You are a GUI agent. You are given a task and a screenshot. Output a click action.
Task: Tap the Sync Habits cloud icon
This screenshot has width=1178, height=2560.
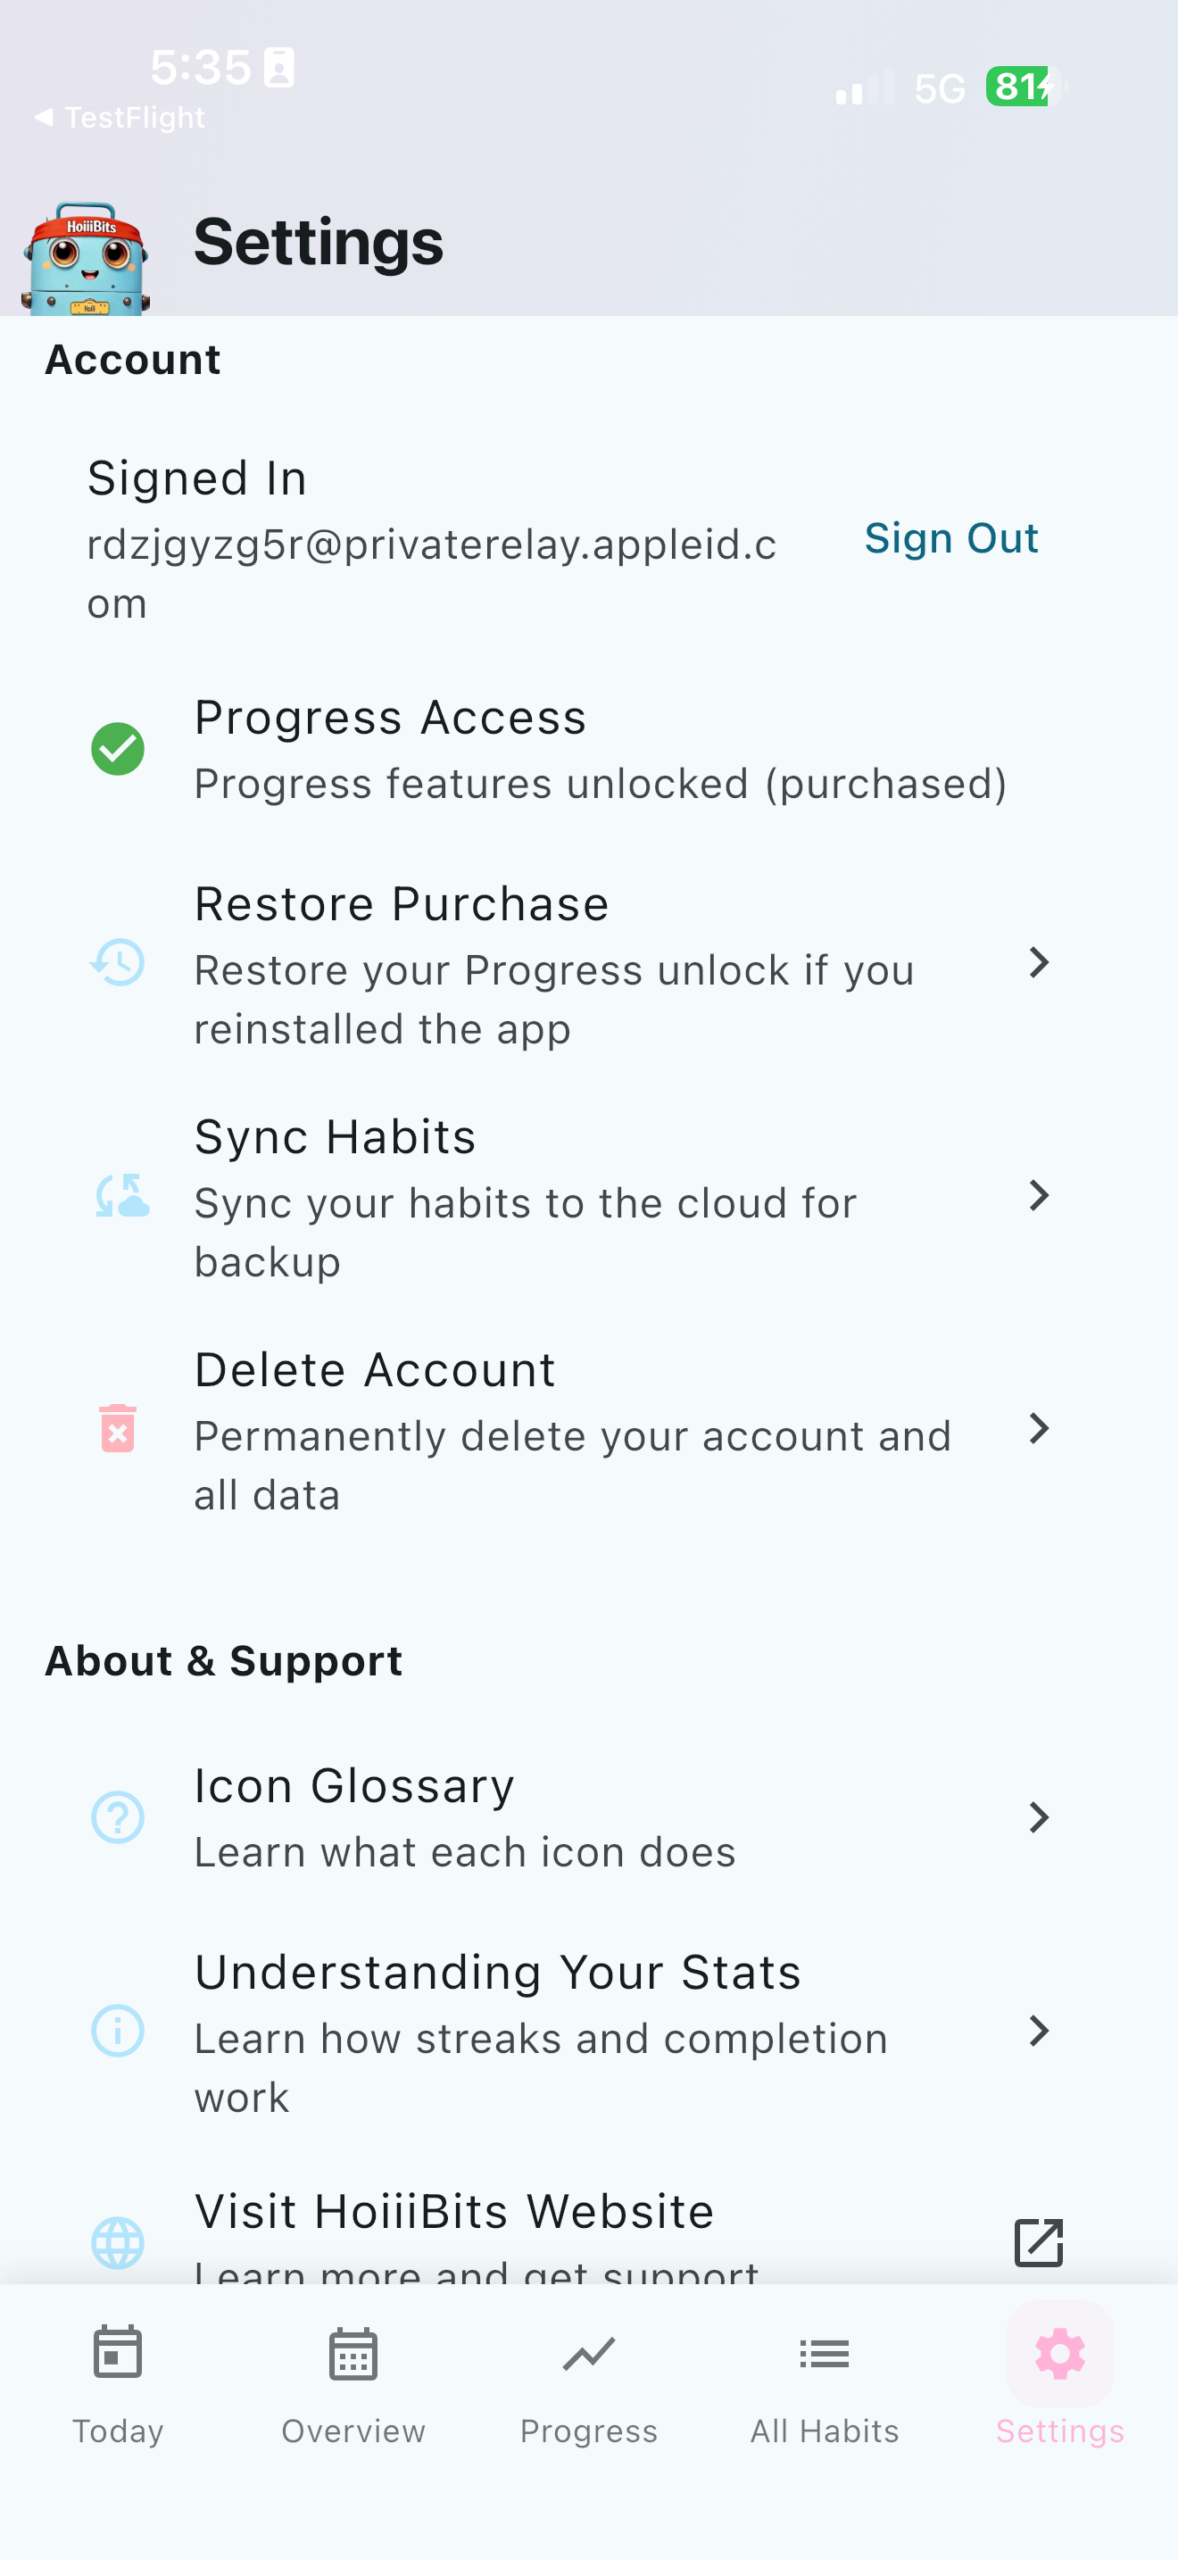pos(121,1196)
